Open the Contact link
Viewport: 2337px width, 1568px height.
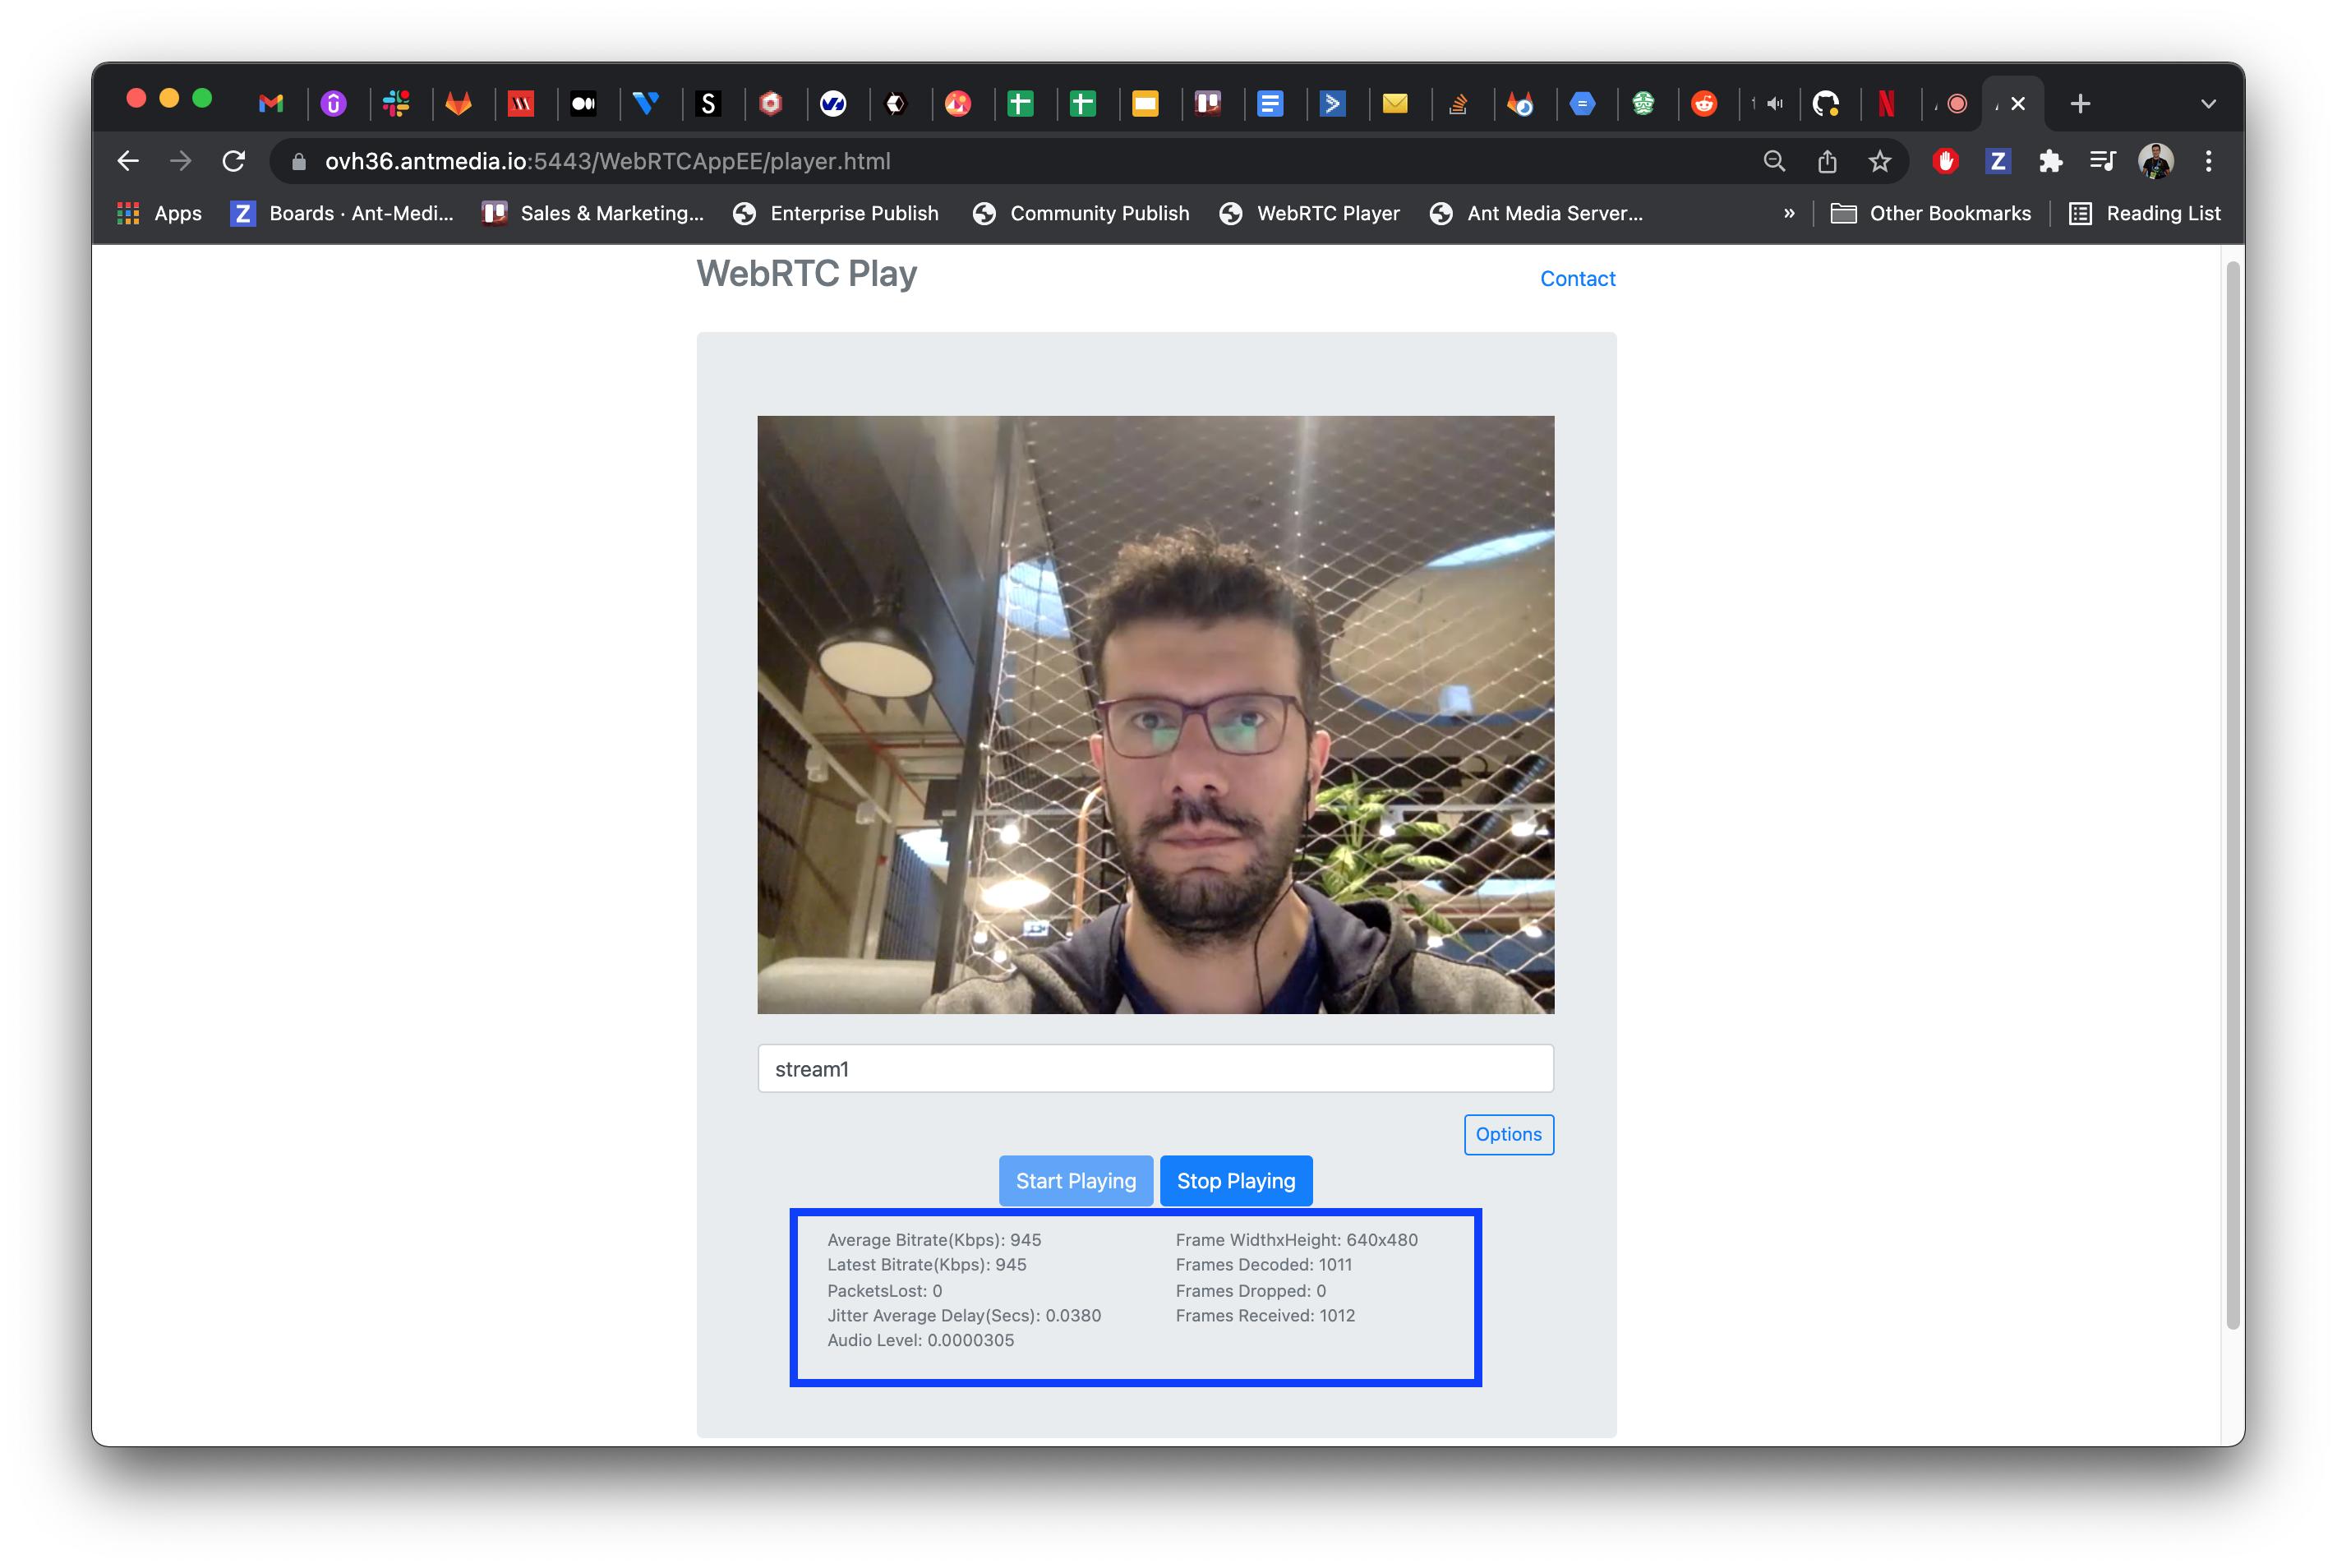(1577, 279)
